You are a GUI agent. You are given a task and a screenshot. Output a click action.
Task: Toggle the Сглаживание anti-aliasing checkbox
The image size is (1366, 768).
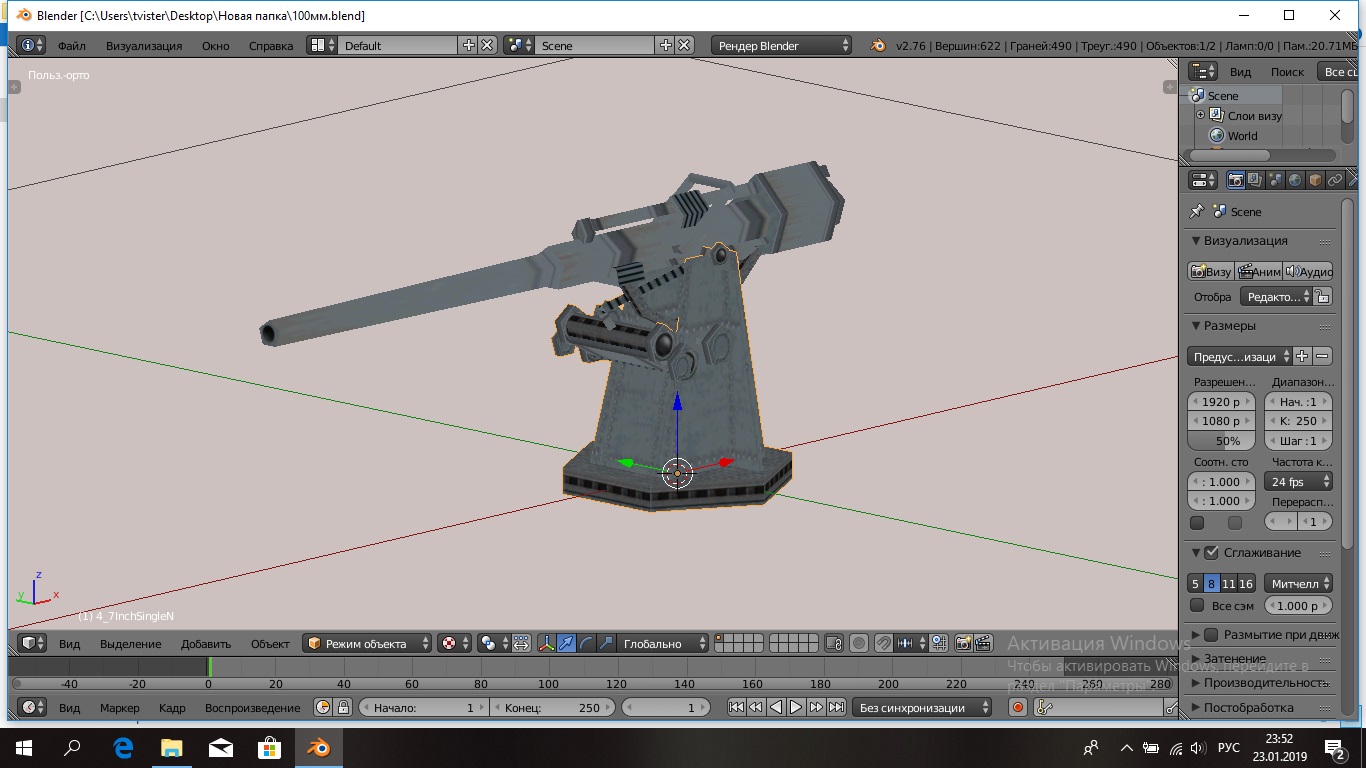(x=1211, y=553)
